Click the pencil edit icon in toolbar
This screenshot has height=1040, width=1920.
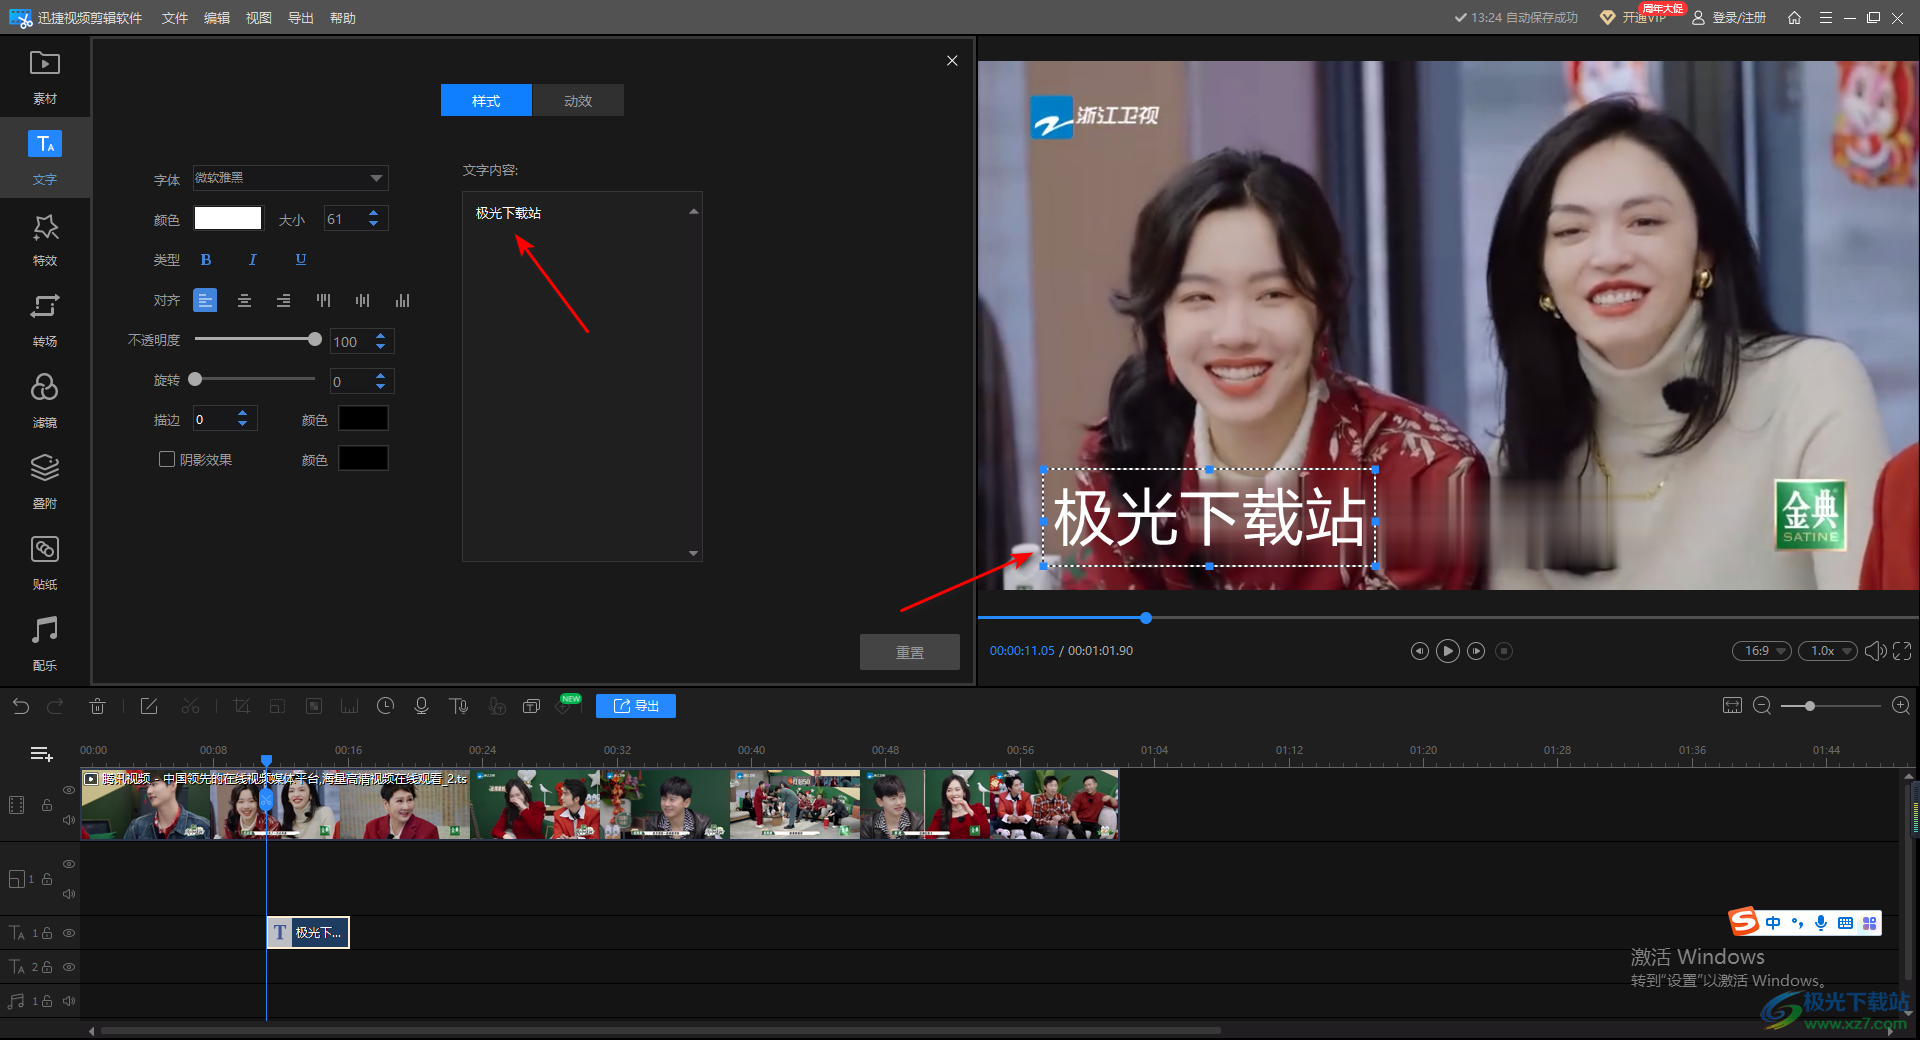point(149,706)
